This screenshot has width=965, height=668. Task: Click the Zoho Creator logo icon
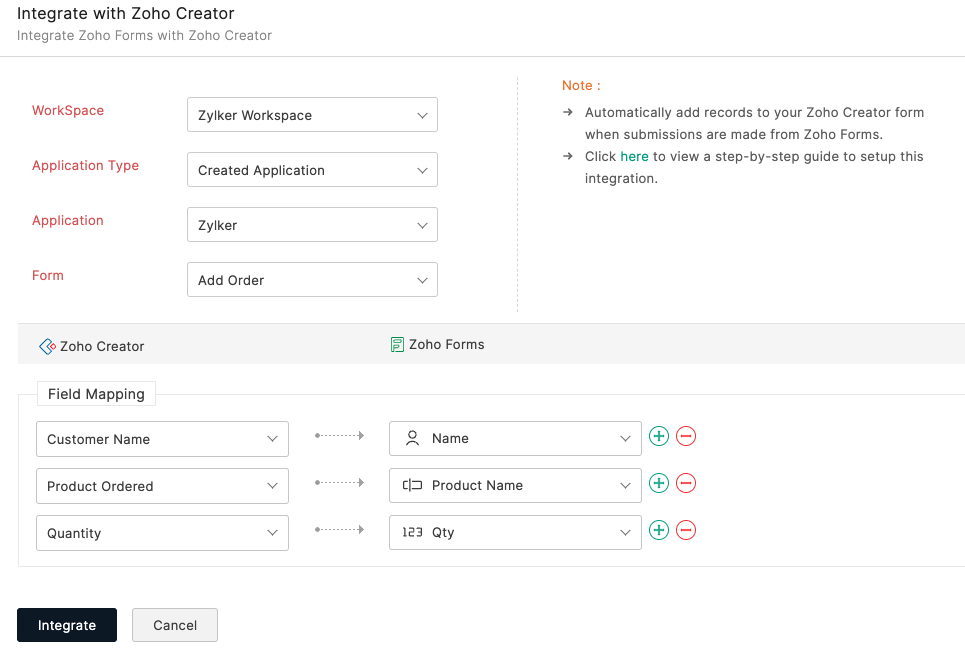[47, 346]
